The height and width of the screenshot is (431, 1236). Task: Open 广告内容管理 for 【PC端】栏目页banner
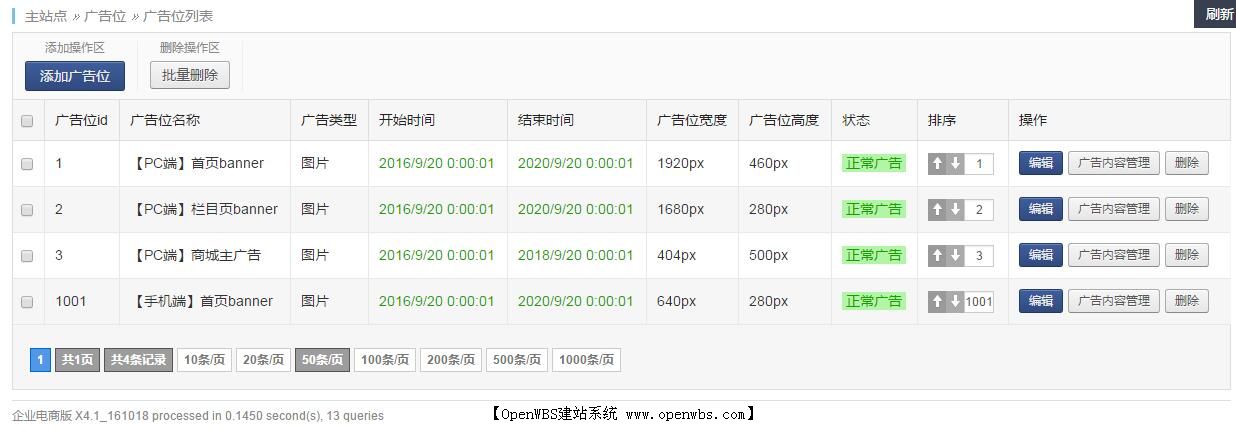pos(1113,210)
